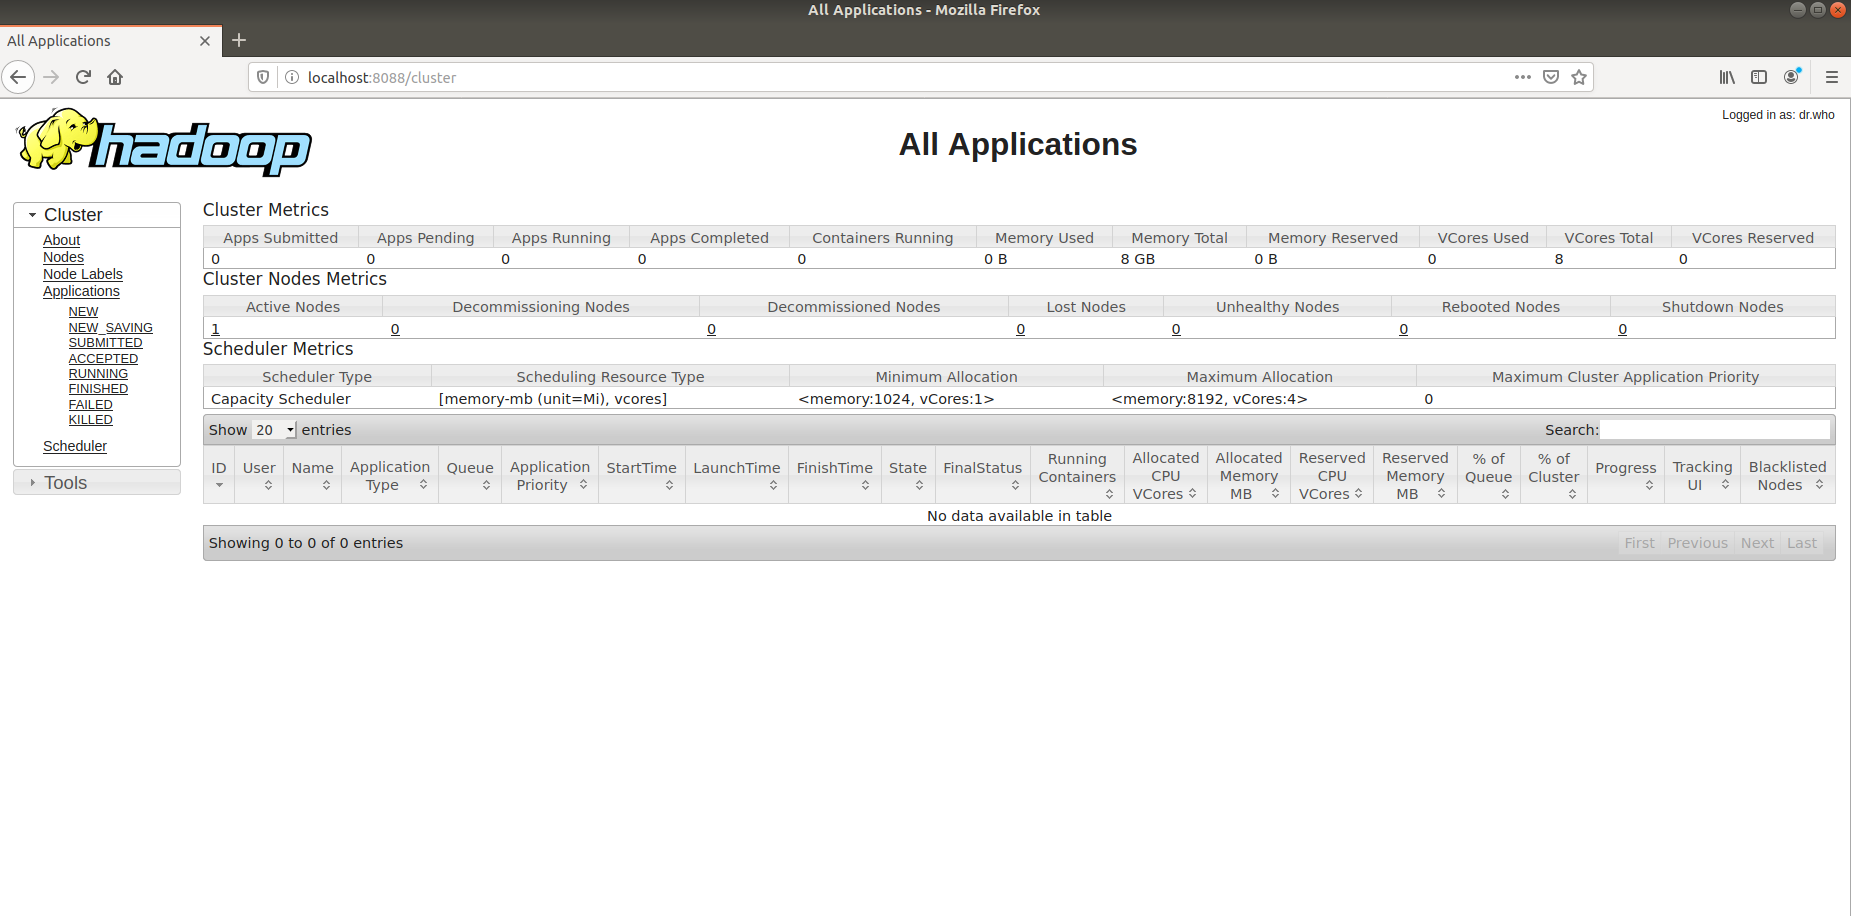
Task: Sort table by User column
Action: click(x=259, y=475)
